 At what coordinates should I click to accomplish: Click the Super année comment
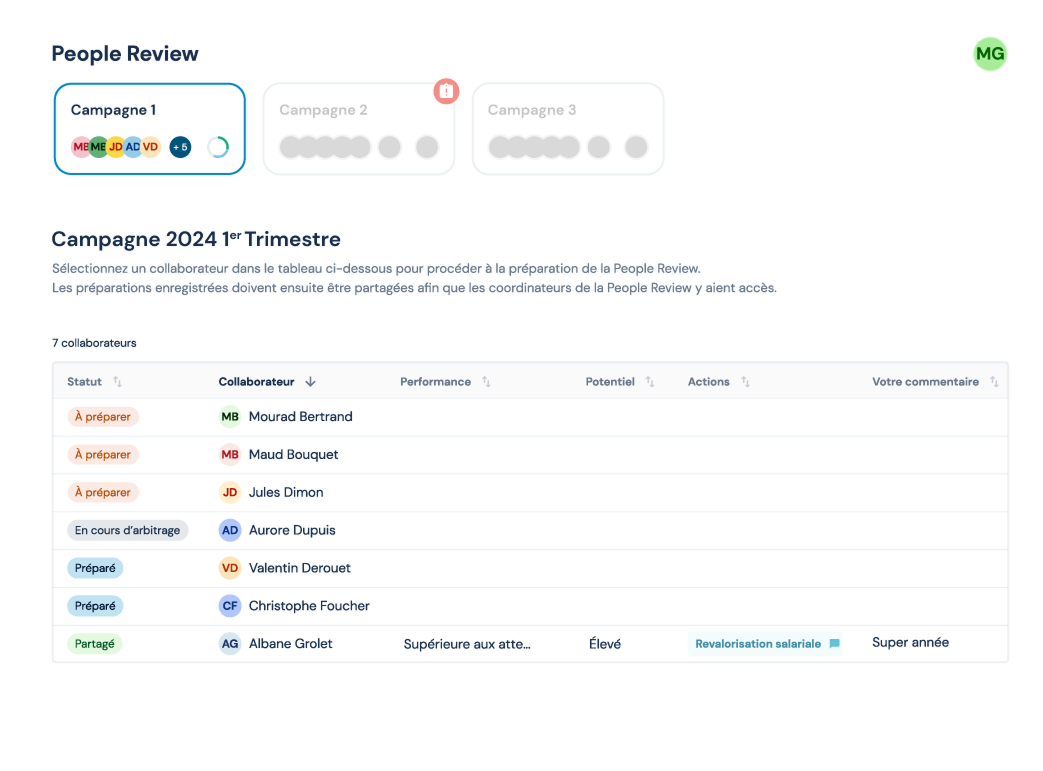[x=910, y=643]
